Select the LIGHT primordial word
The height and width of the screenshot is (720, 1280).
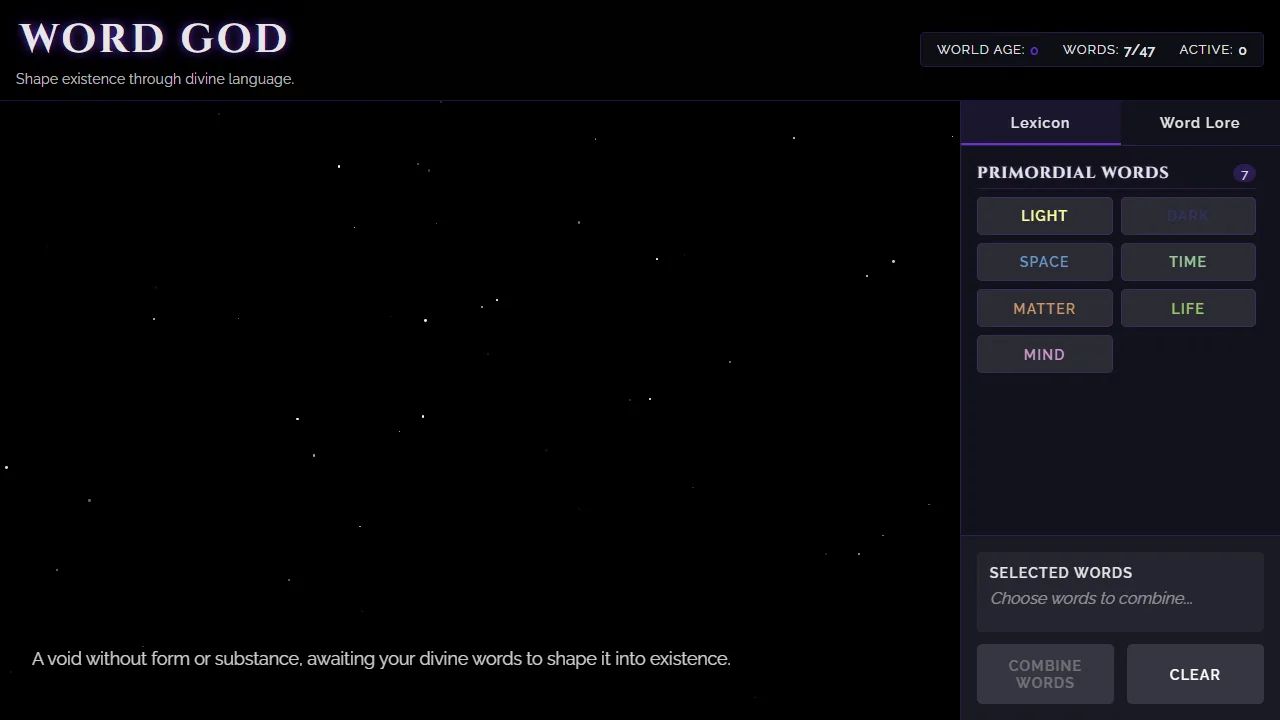1044,216
